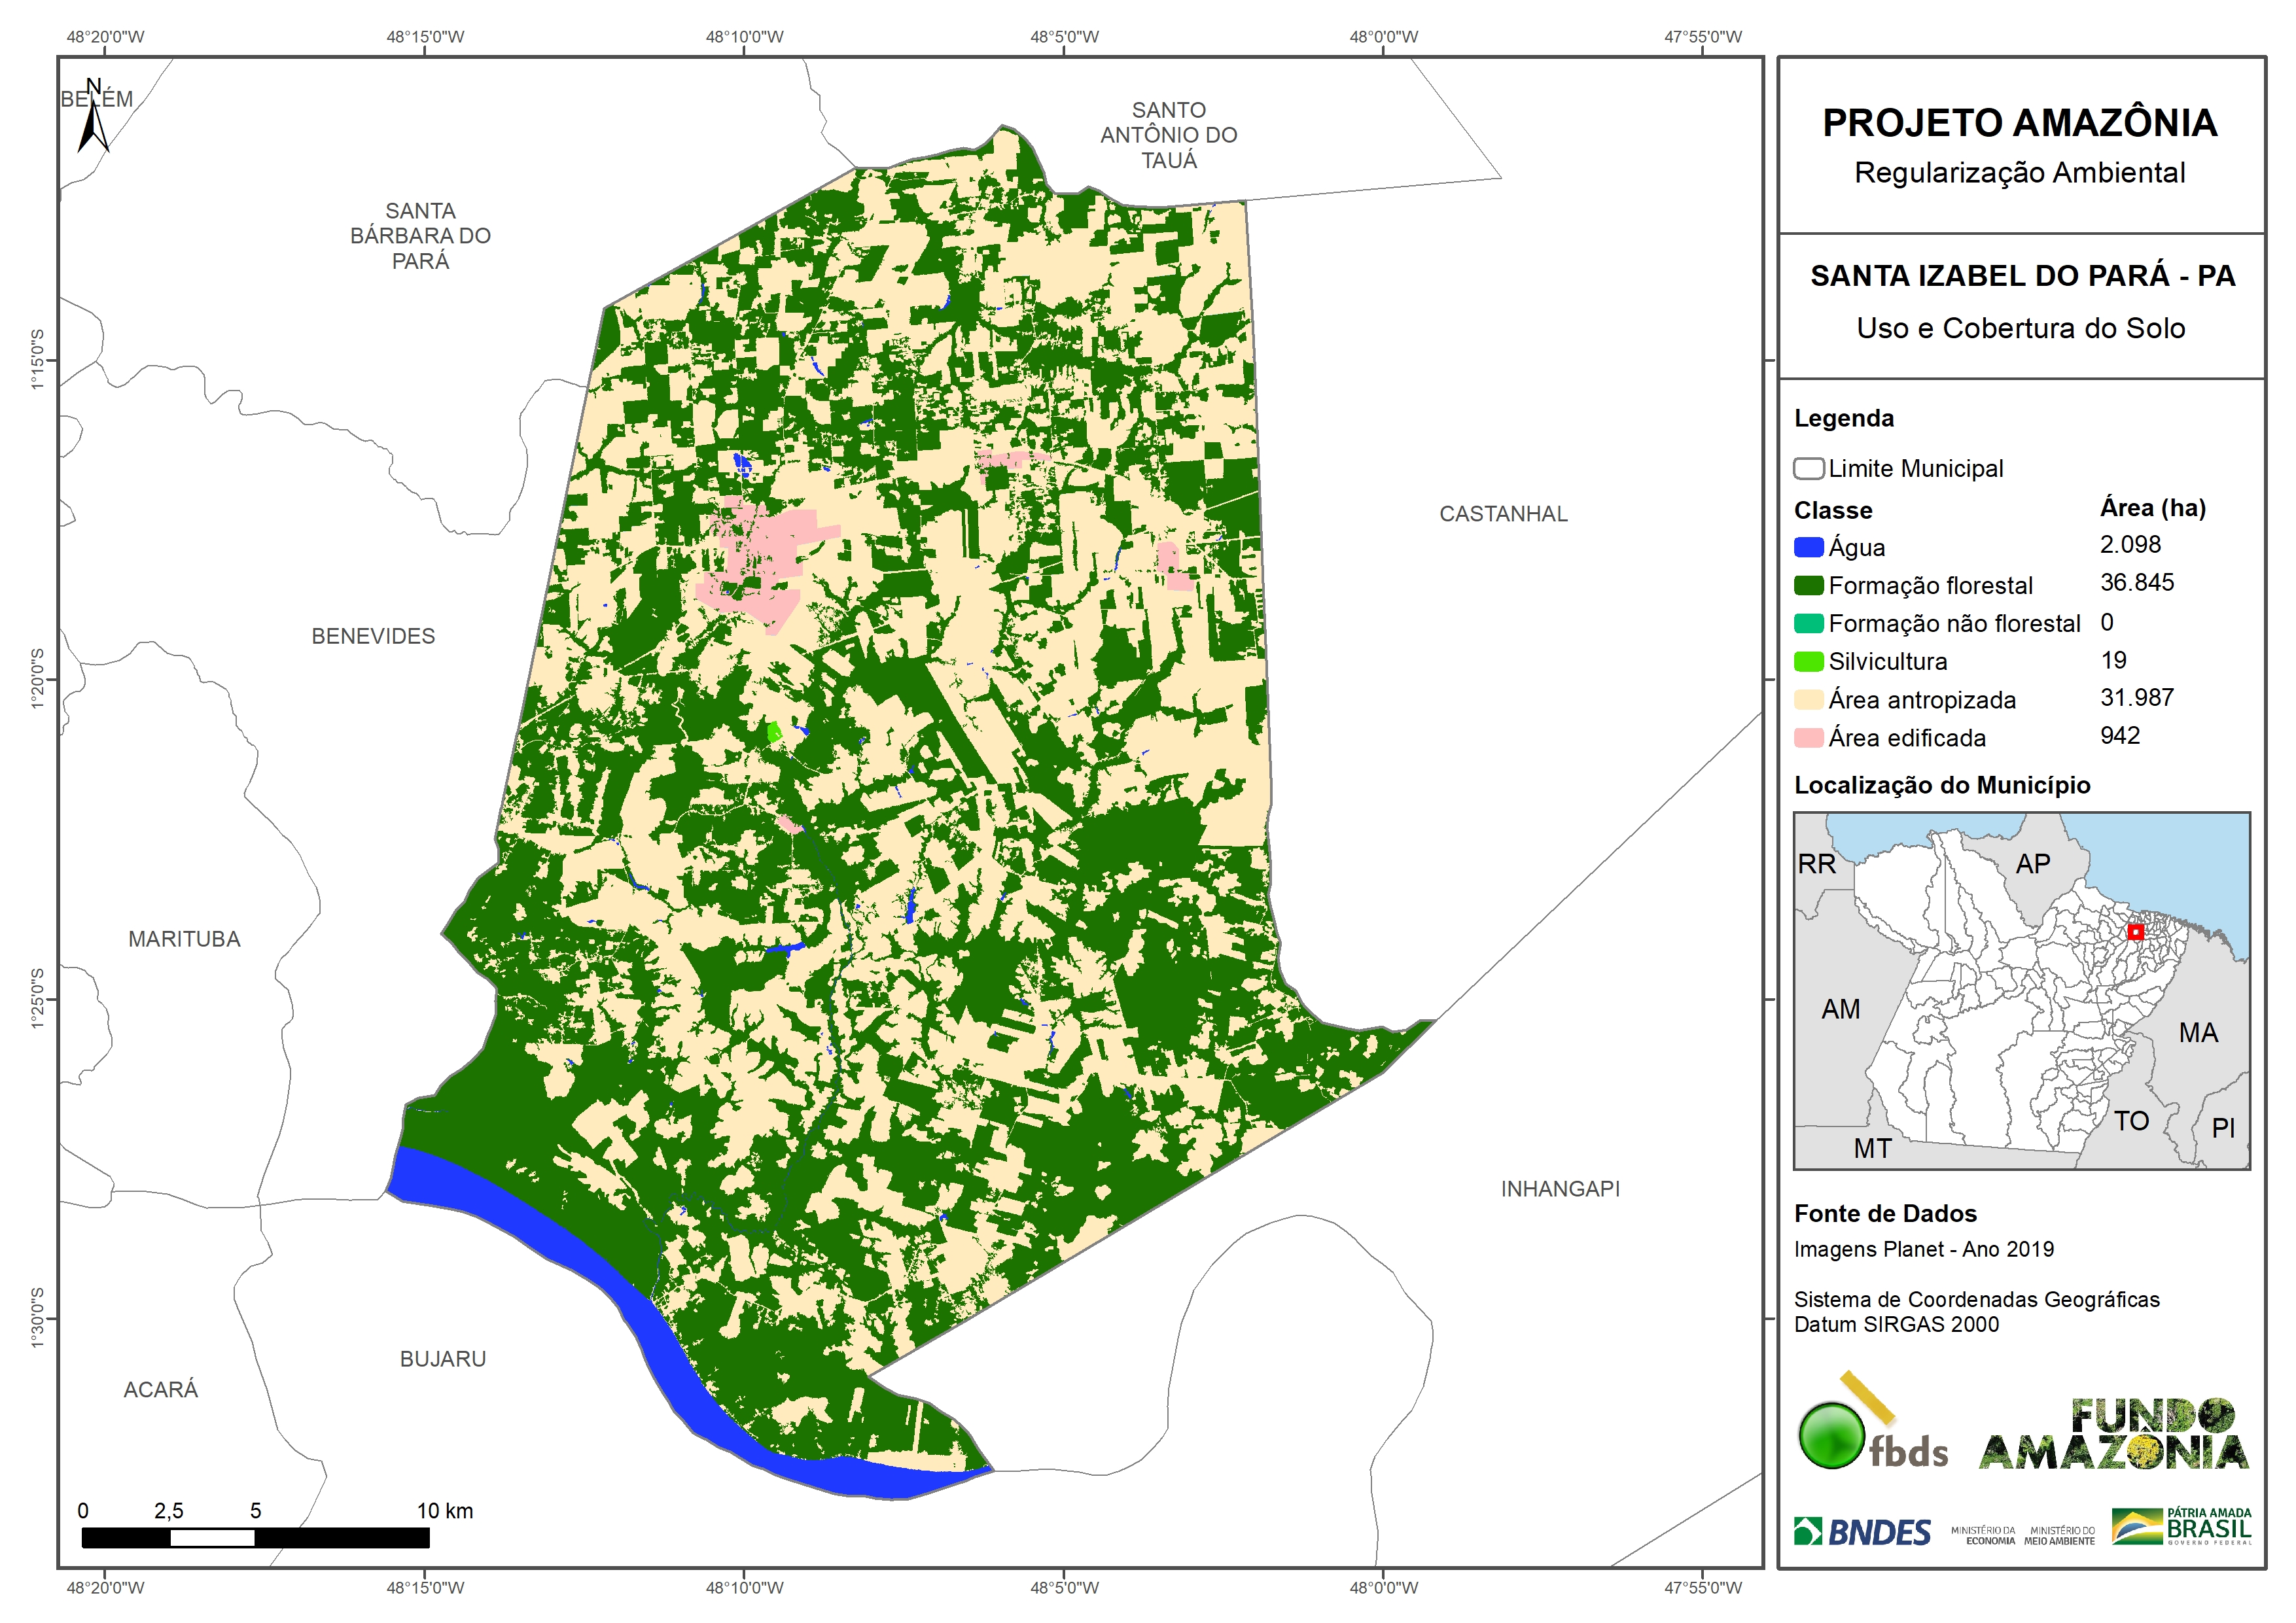Click the scale bar at bottom left
The height and width of the screenshot is (1623, 2296).
[x=255, y=1537]
